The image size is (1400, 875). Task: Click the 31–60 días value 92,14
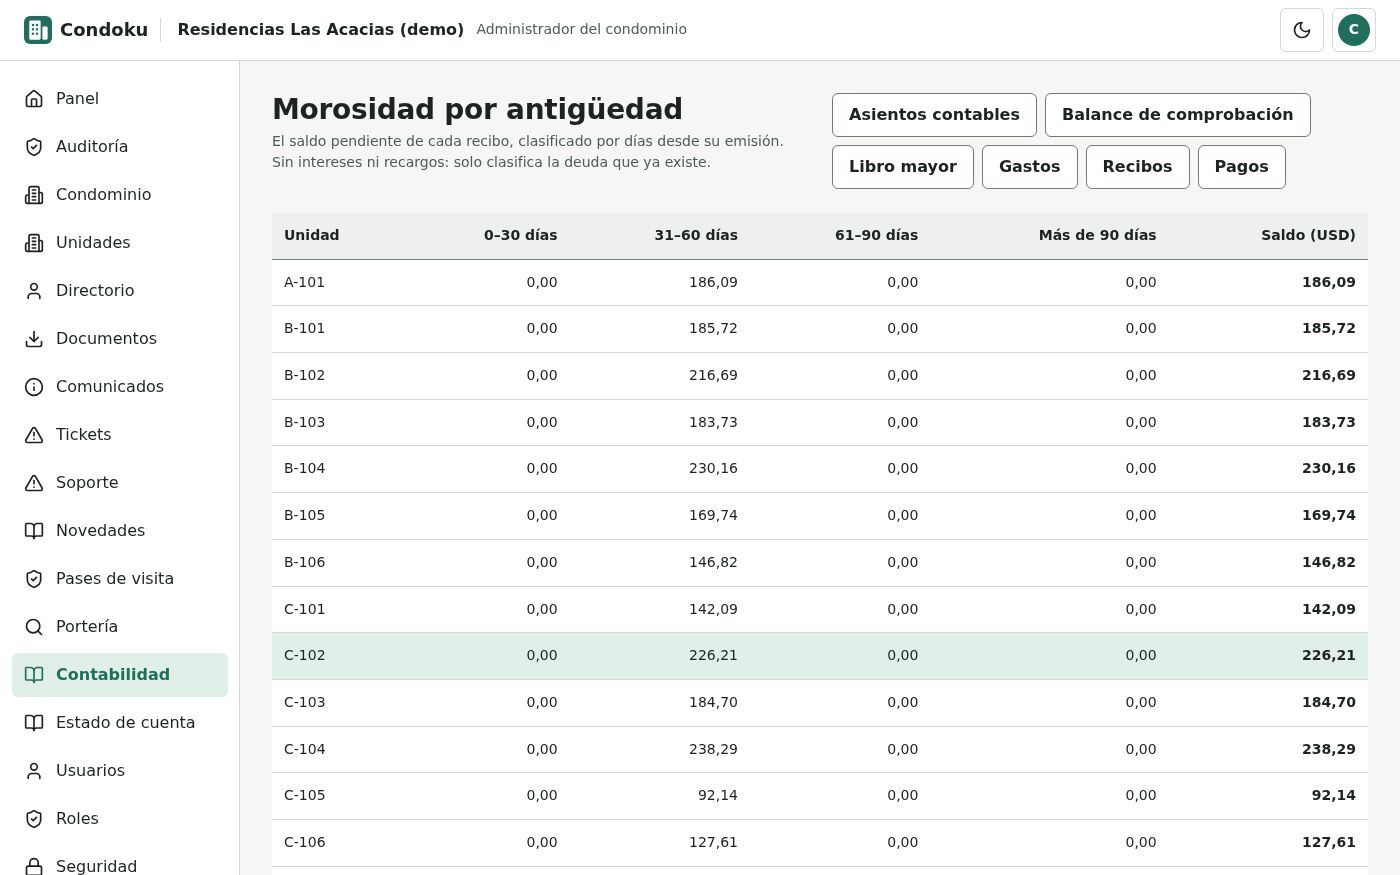(717, 796)
